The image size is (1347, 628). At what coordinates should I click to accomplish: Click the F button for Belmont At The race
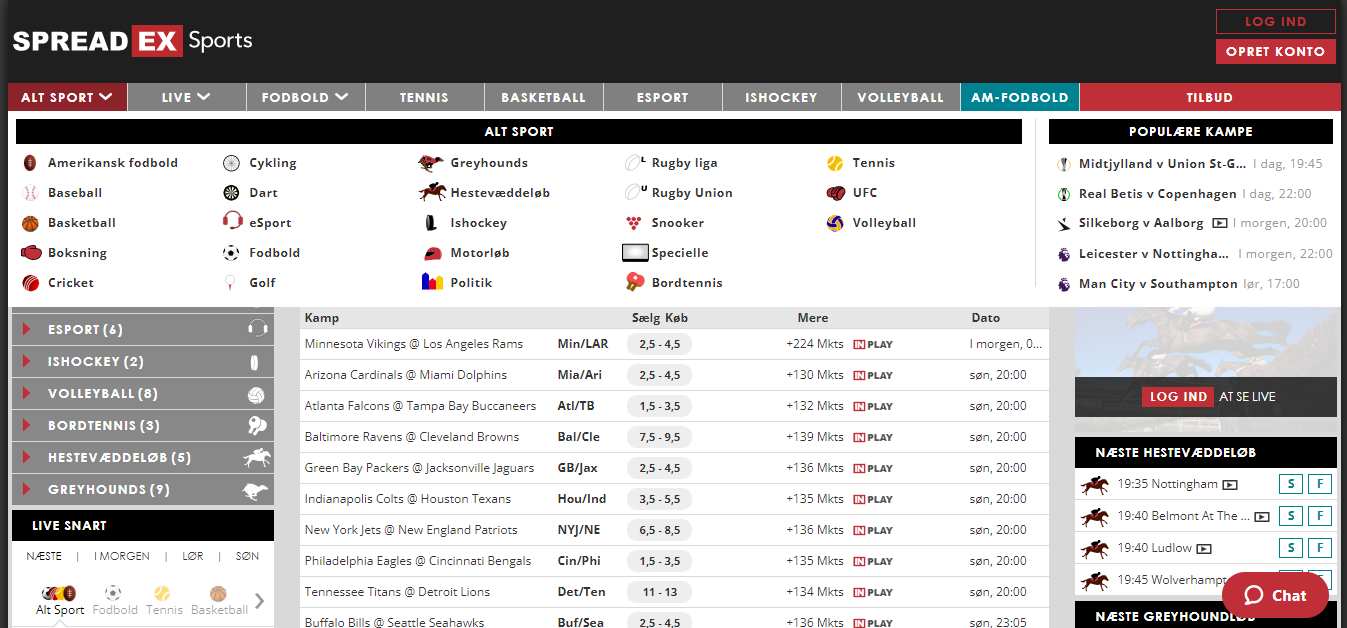(1320, 516)
